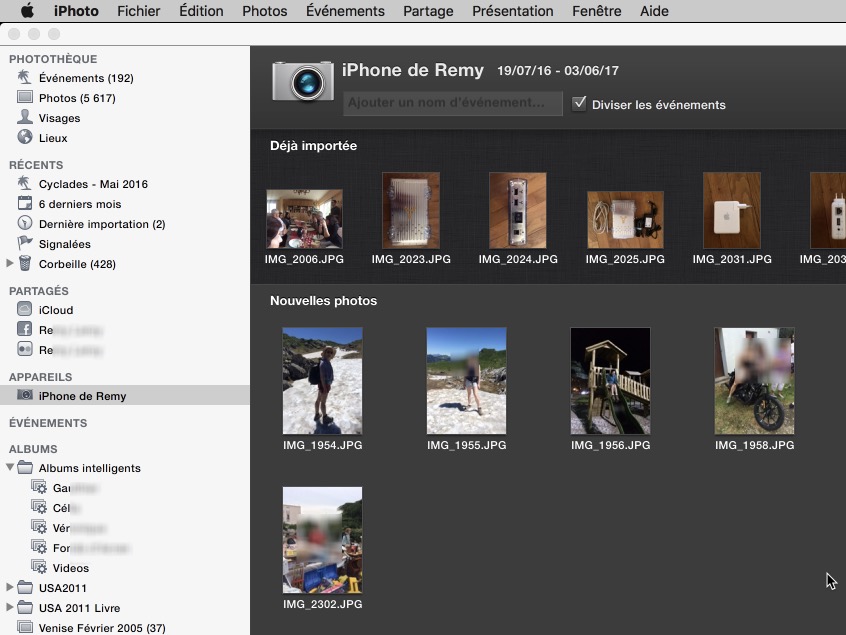Select thumbnail IMG_2024.JPG
This screenshot has height=635, width=846.
point(517,210)
